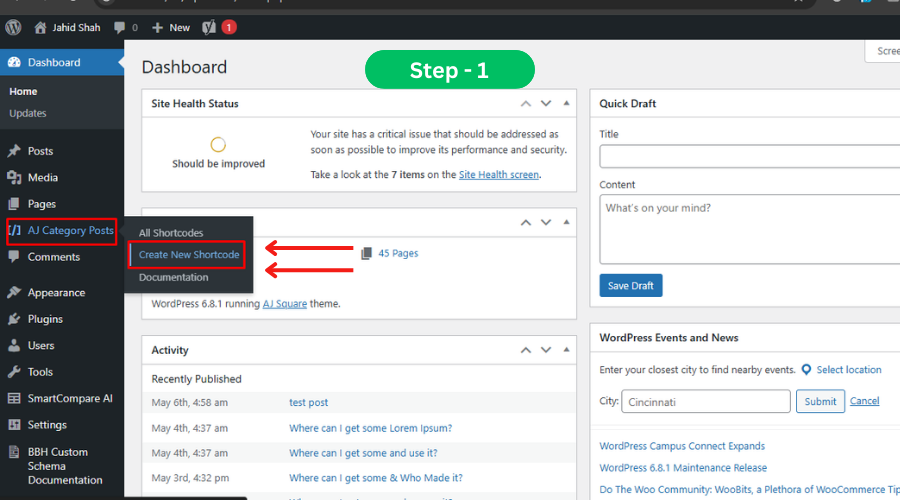Click the Users person icon
This screenshot has width=900, height=500.
coord(14,345)
